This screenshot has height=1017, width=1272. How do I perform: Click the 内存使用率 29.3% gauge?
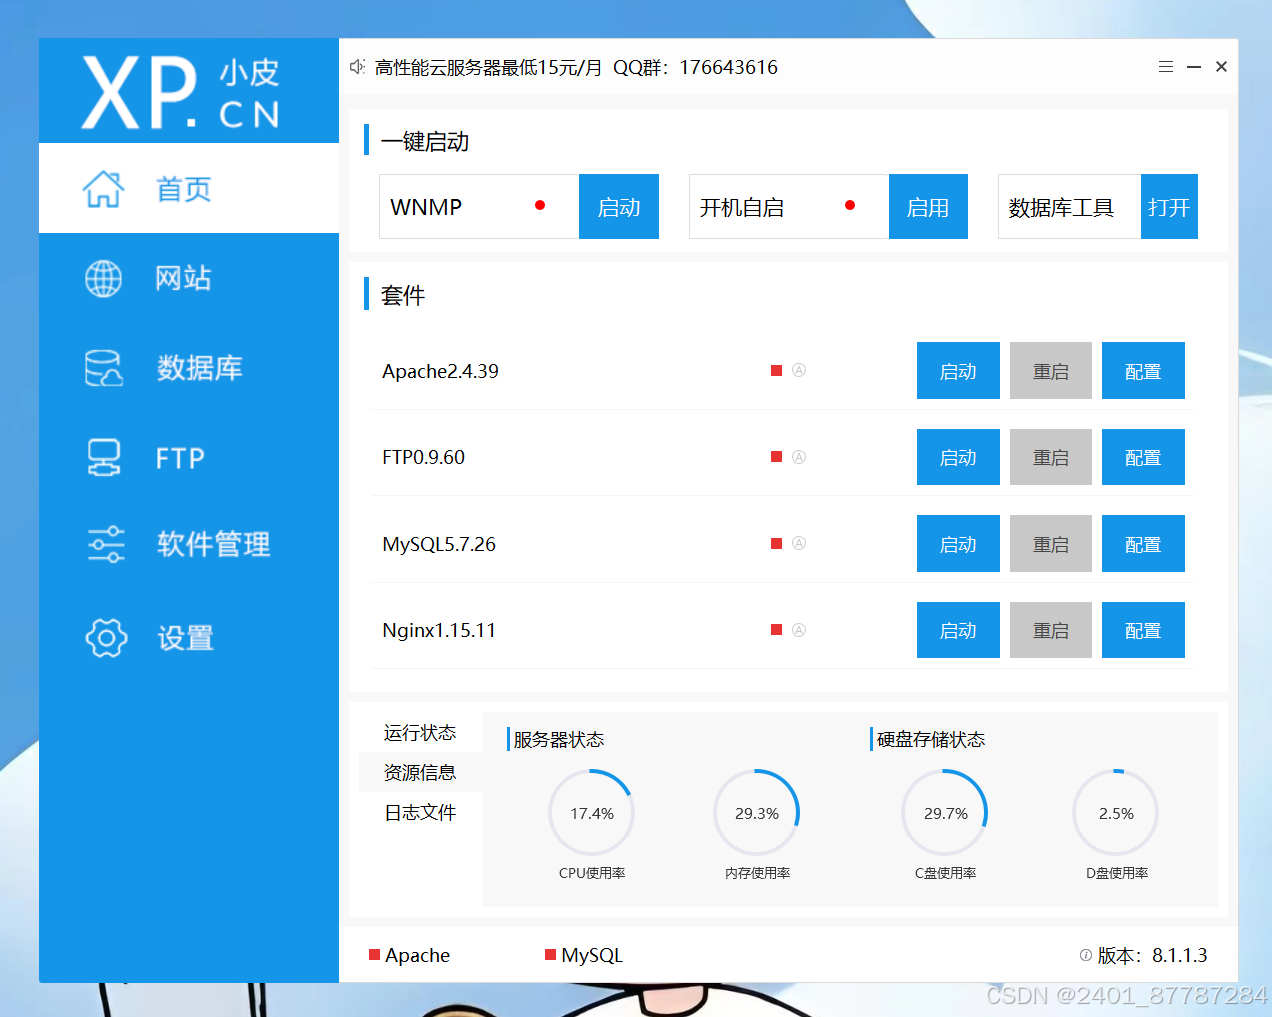(x=757, y=813)
